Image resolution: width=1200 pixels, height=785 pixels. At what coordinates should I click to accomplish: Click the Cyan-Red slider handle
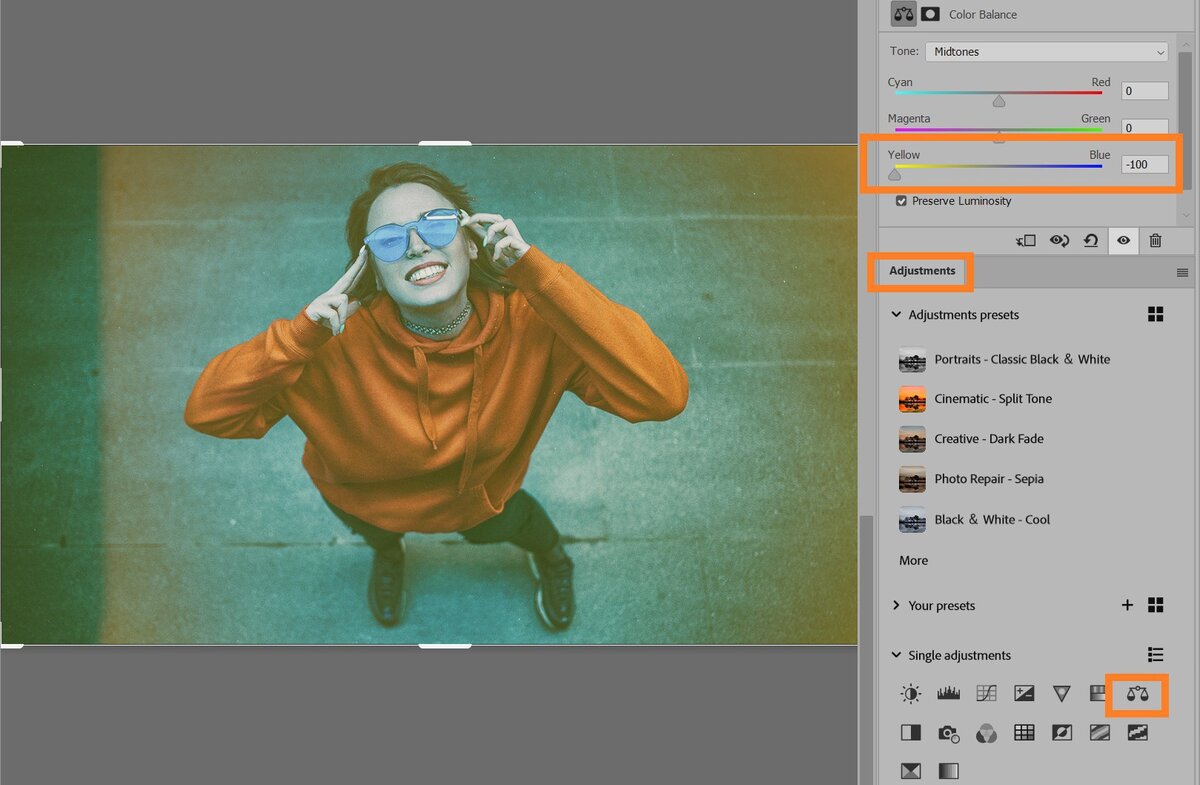point(999,101)
